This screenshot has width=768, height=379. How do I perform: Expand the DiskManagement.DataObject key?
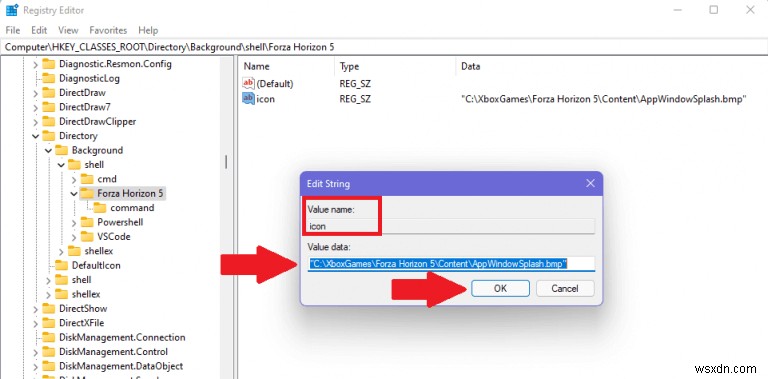coord(35,366)
